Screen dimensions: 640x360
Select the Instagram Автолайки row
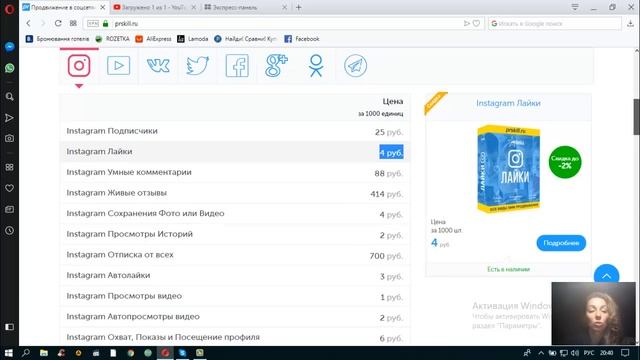(235, 276)
